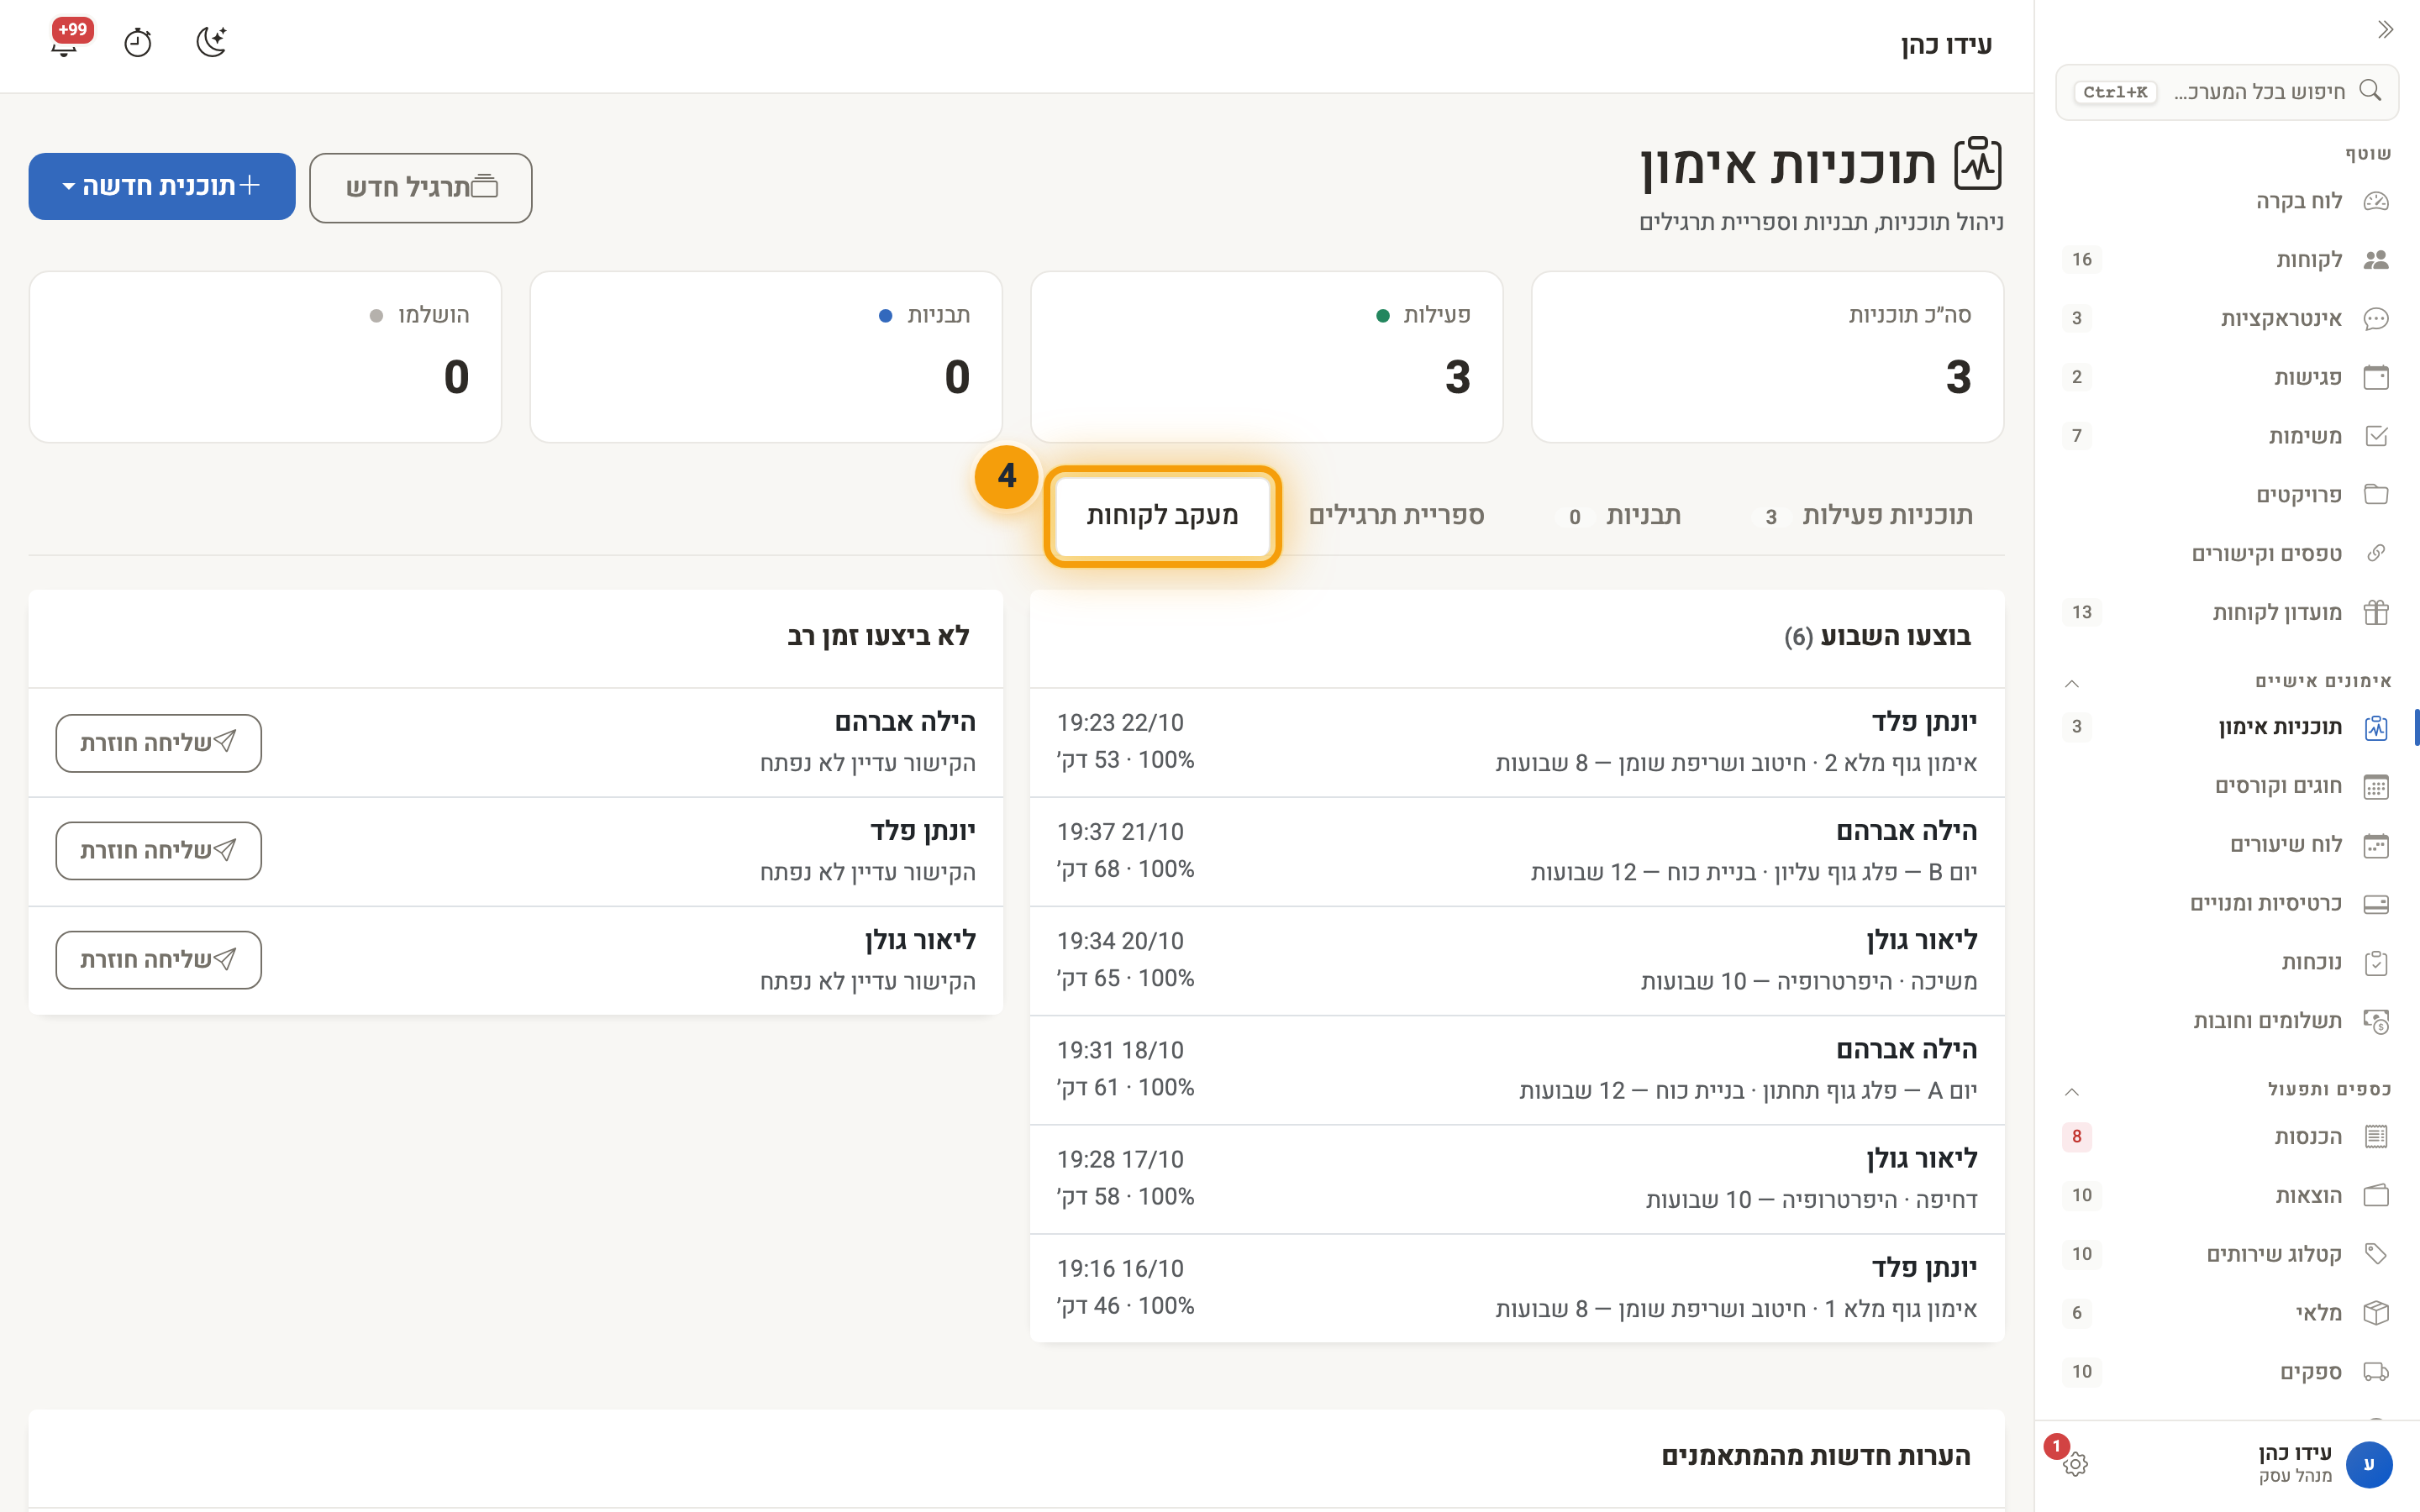Open משימות tasks in the sidebar
Screen dimensions: 2420x1512
(x=2226, y=436)
